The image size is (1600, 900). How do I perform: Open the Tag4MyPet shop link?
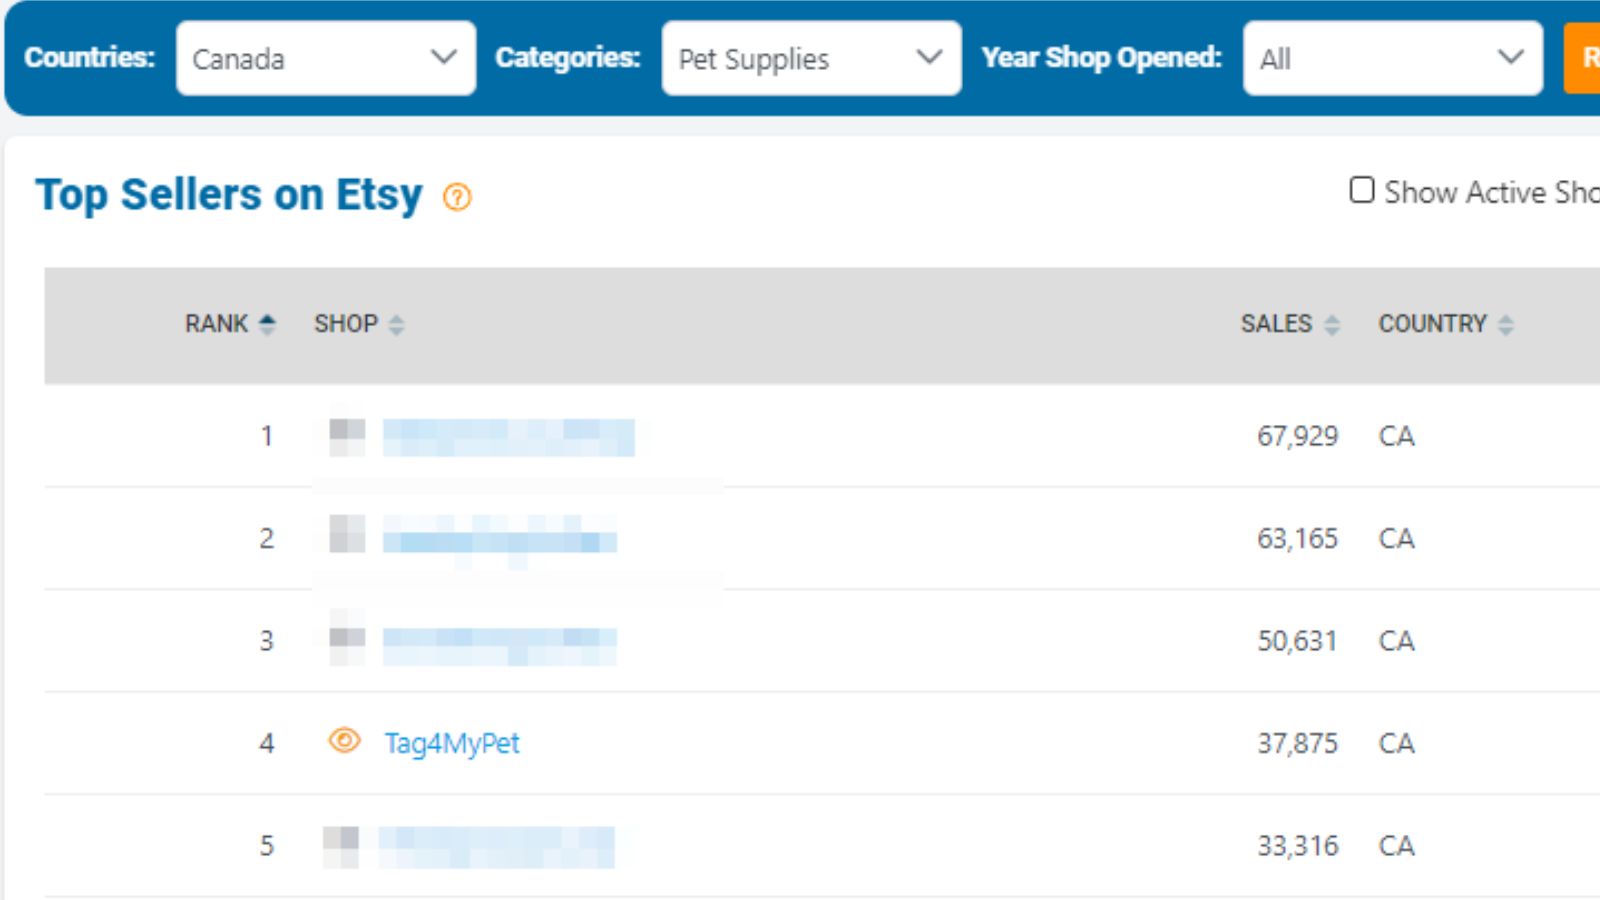(451, 743)
